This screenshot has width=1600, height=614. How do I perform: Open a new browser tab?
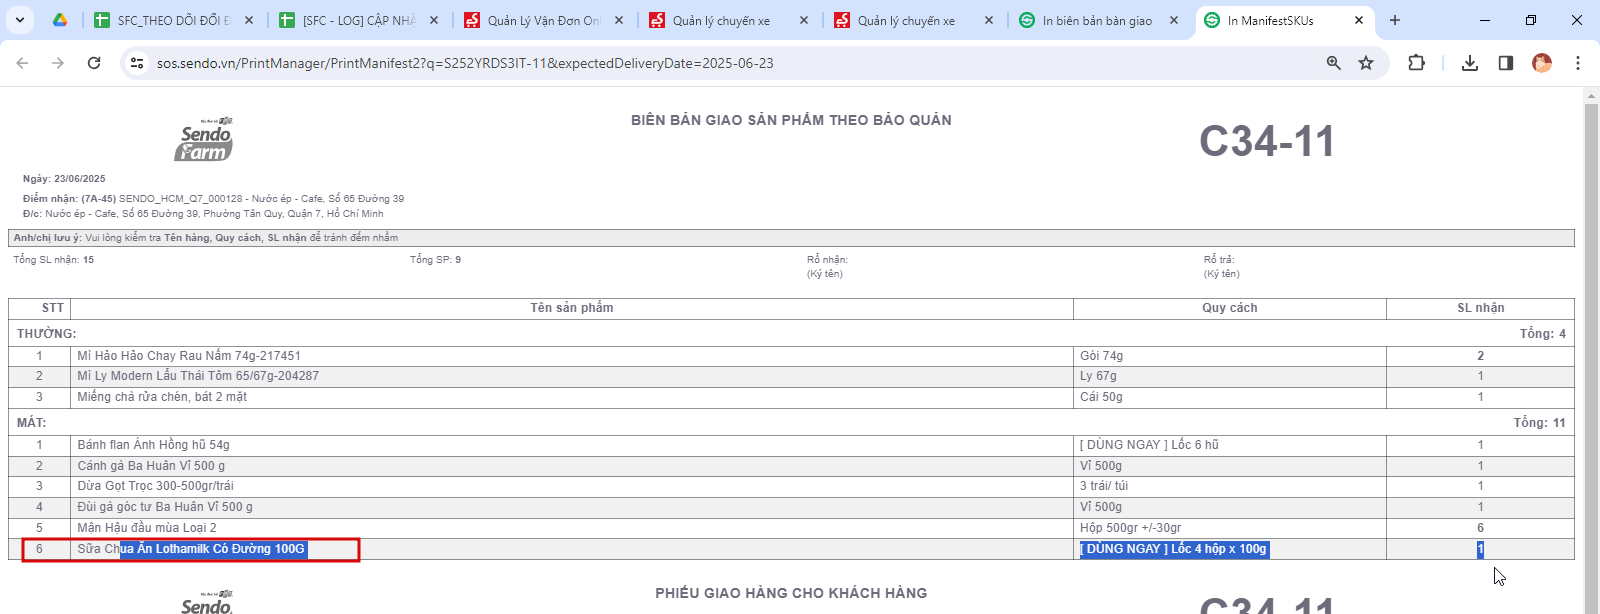click(1395, 20)
